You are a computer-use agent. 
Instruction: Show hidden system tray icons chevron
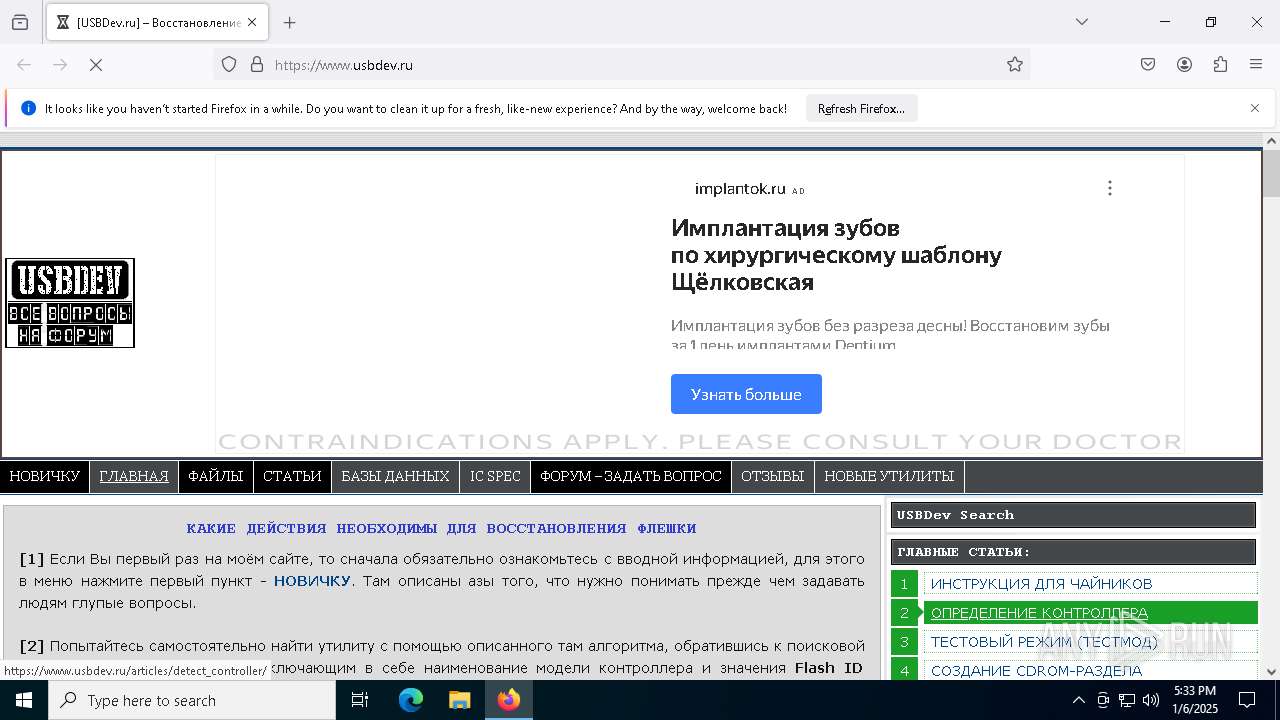point(1078,700)
